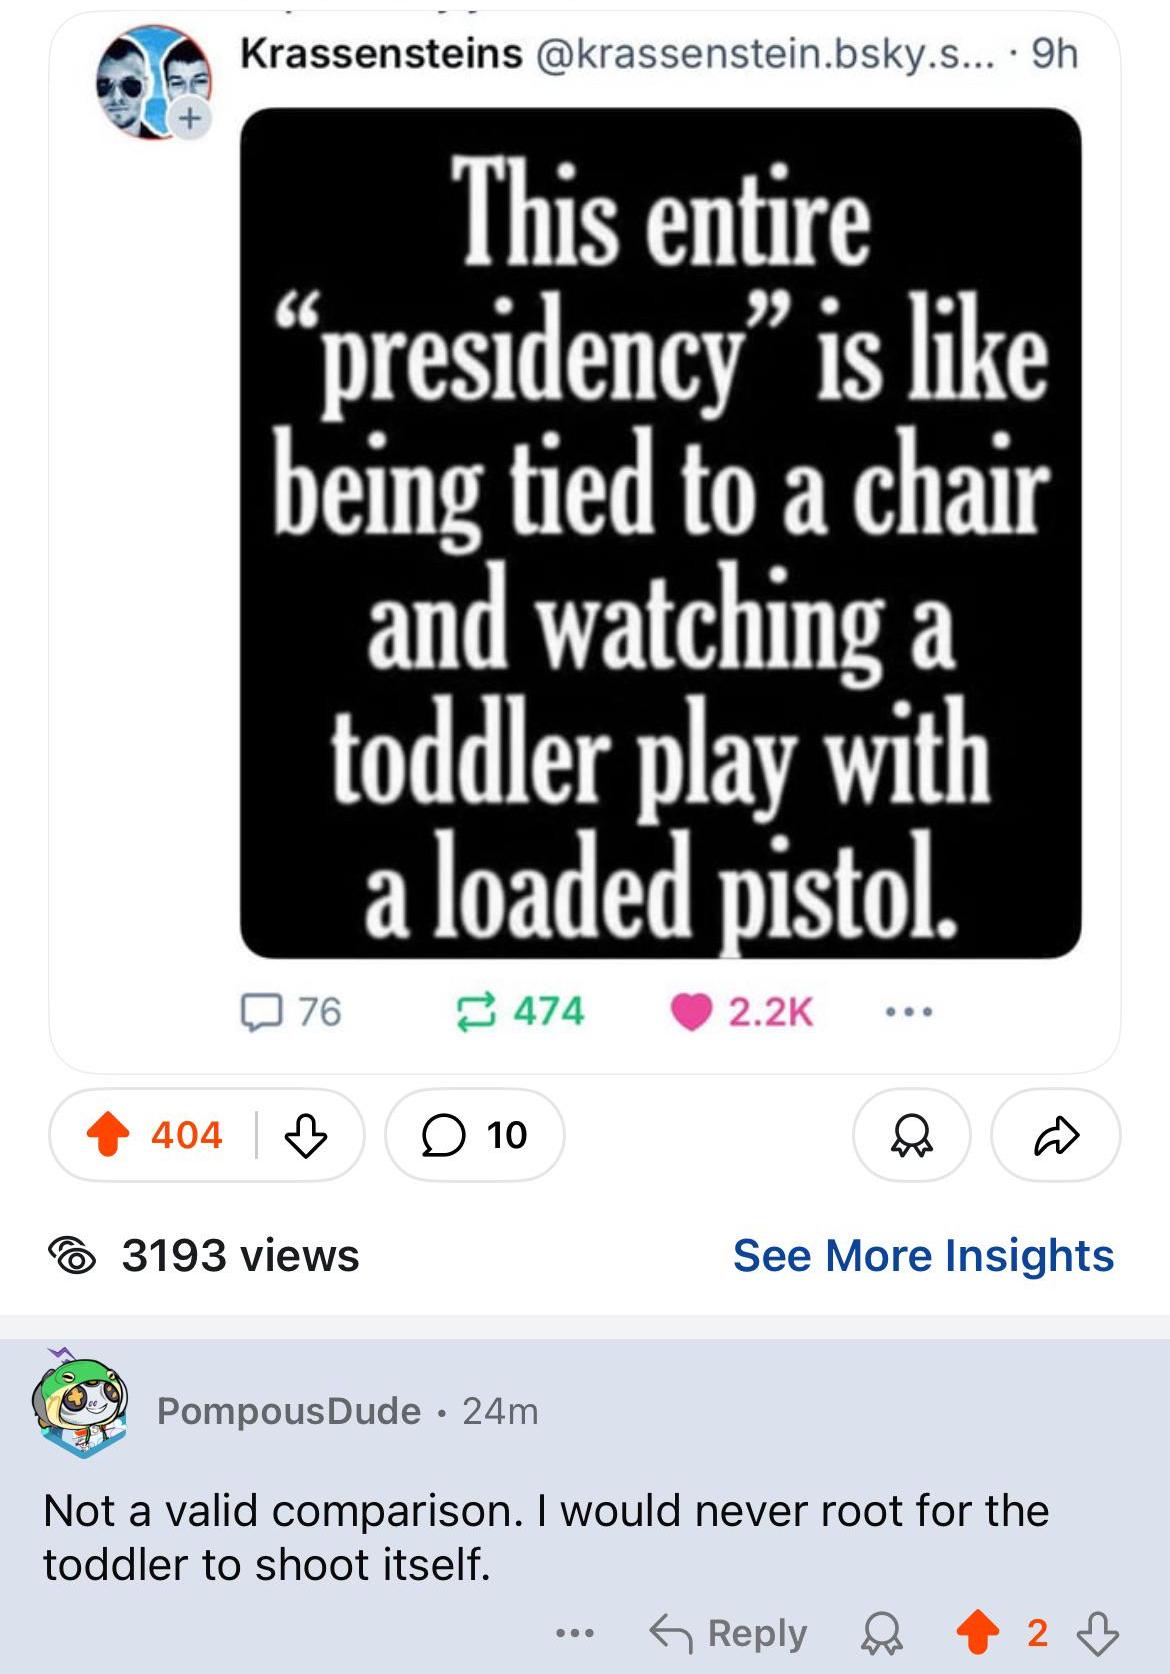Open the post's 10 comments
Screen dimensions: 1170x1674
[x=474, y=1135]
